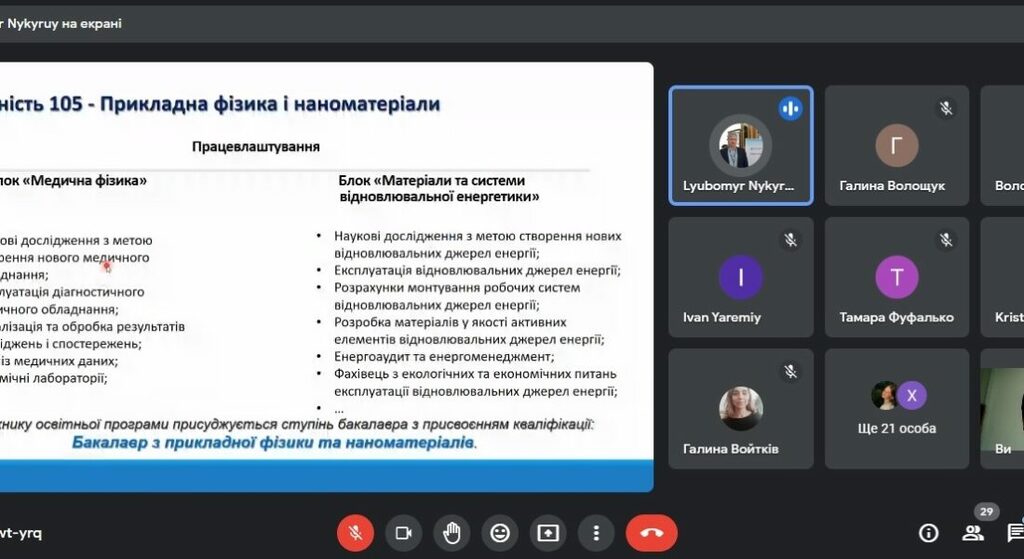The width and height of the screenshot is (1024, 559).
Task: Select Тамара Фуфалько's purple avatar
Action: tap(897, 277)
